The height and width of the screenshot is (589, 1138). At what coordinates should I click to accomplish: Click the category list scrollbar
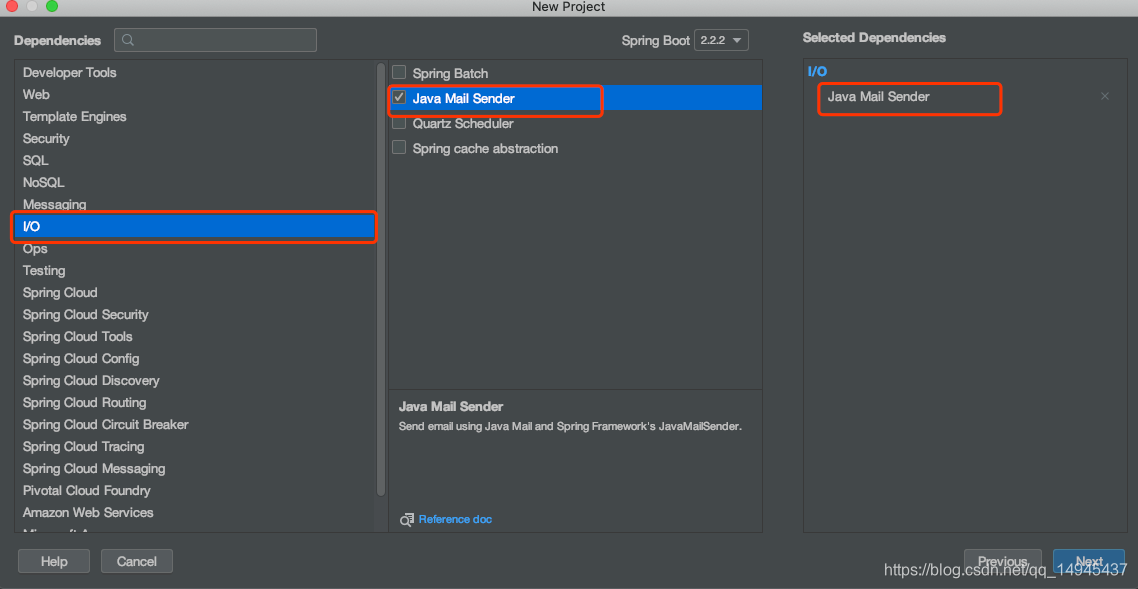[x=381, y=279]
